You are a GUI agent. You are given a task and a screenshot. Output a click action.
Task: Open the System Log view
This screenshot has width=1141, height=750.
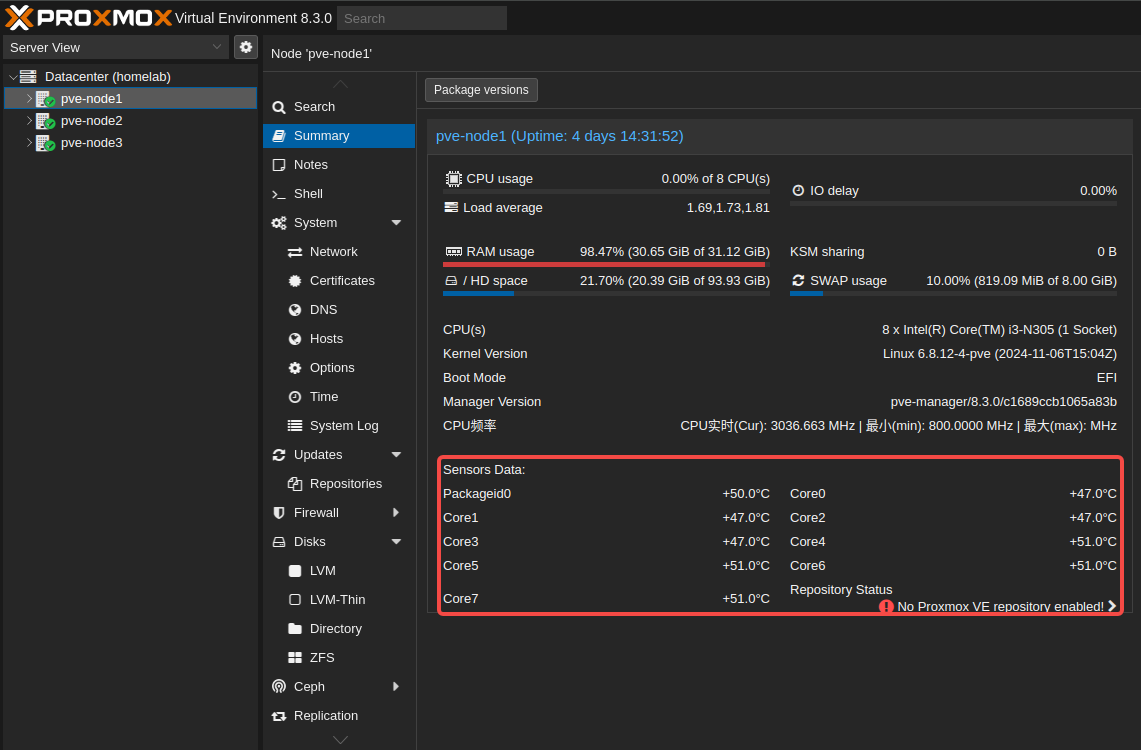click(346, 425)
